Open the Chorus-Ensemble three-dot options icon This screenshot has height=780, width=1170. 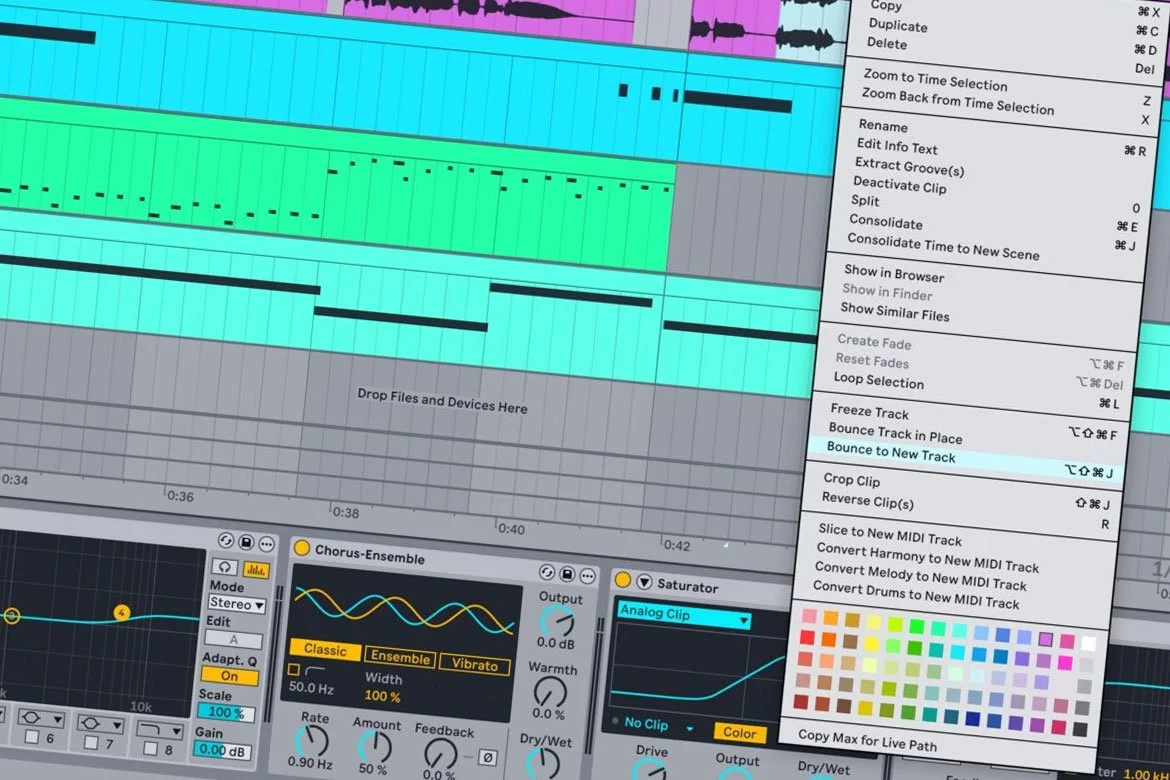[x=587, y=575]
